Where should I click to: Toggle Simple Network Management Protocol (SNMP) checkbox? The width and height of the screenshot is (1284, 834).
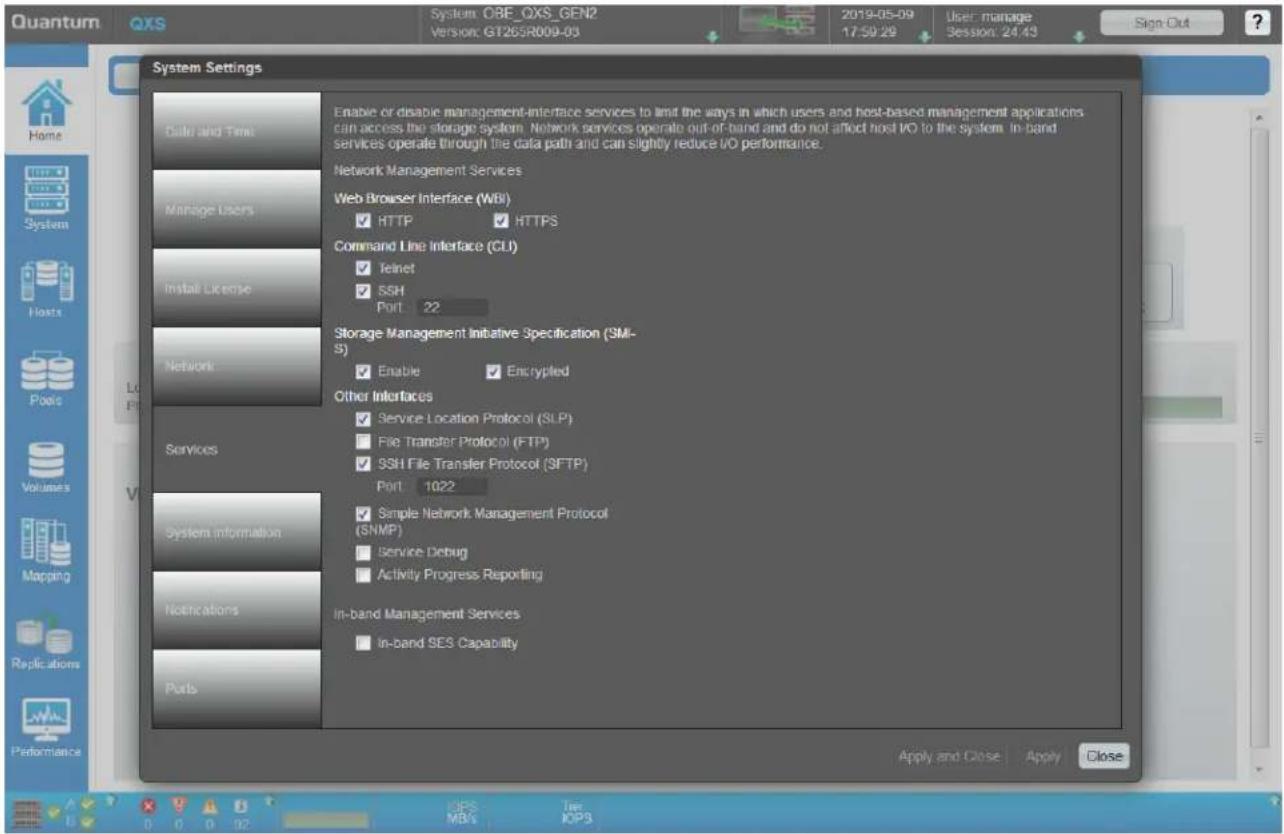click(364, 513)
